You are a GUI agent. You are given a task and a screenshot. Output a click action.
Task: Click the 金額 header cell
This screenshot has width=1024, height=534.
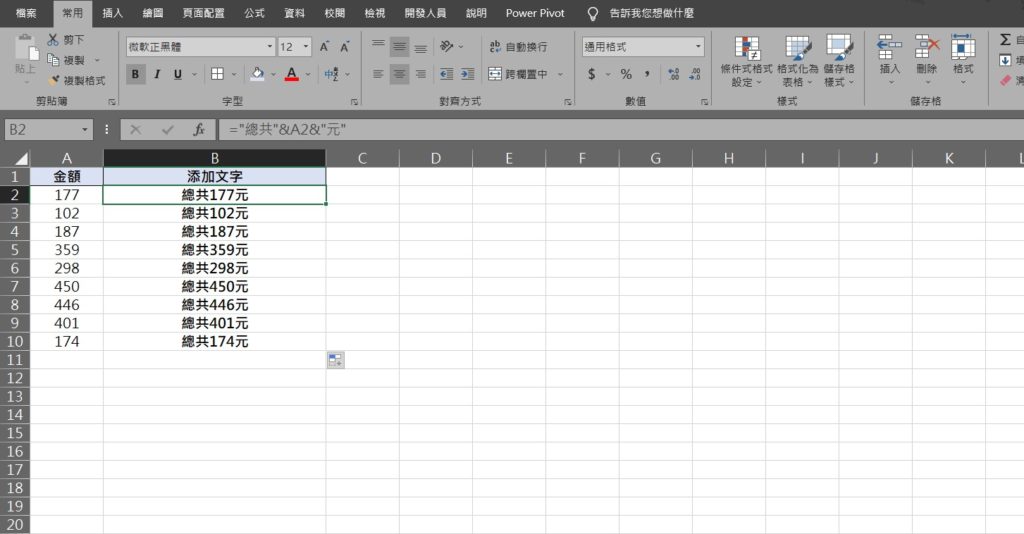coord(67,176)
